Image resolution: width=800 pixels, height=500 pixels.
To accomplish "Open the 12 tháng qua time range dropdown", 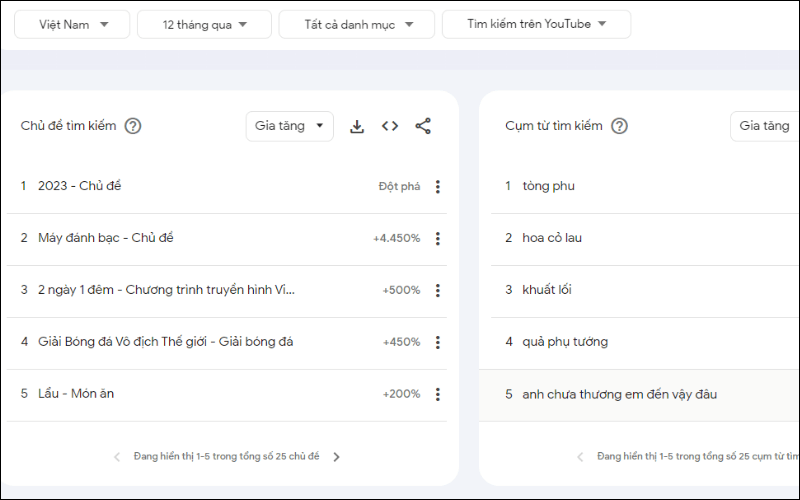I will 204,25.
